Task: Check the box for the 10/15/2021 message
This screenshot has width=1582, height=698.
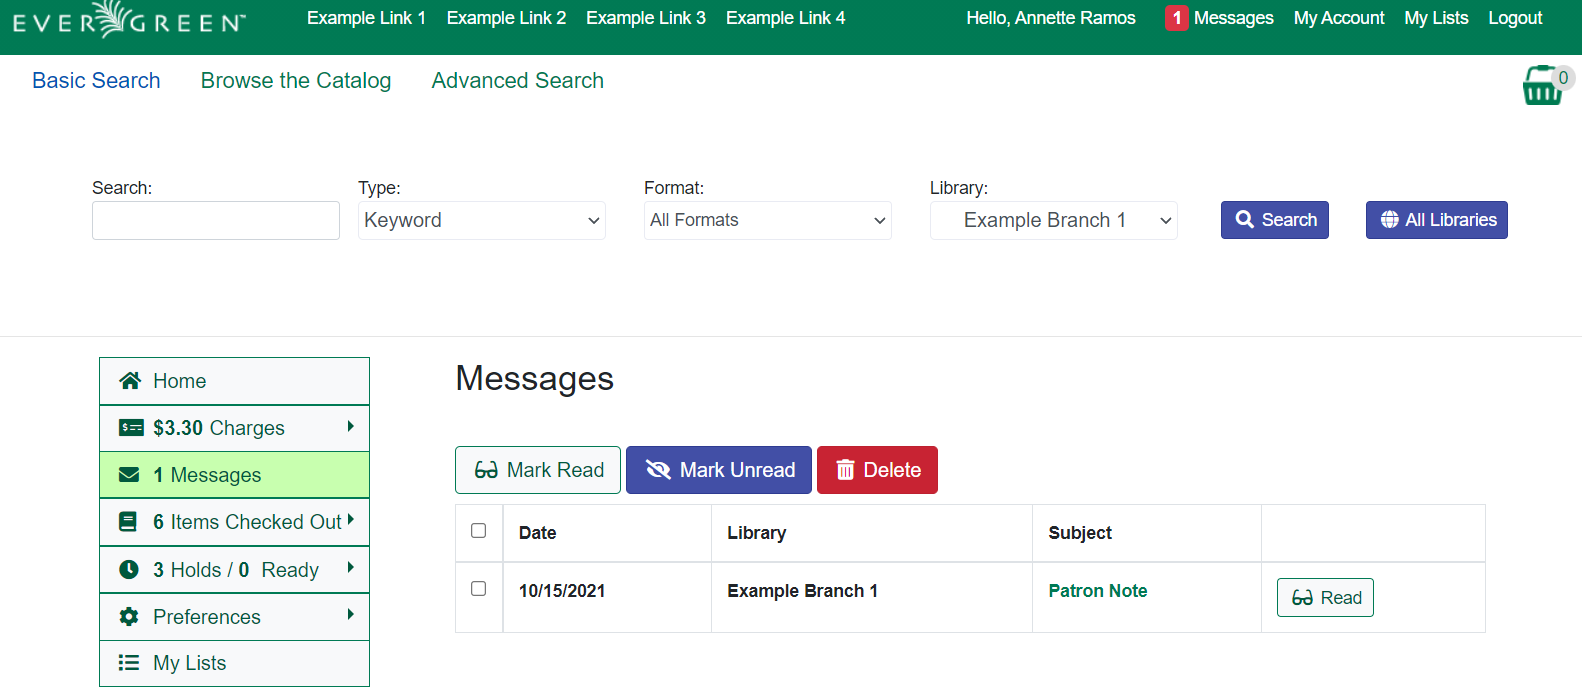Action: [x=479, y=589]
